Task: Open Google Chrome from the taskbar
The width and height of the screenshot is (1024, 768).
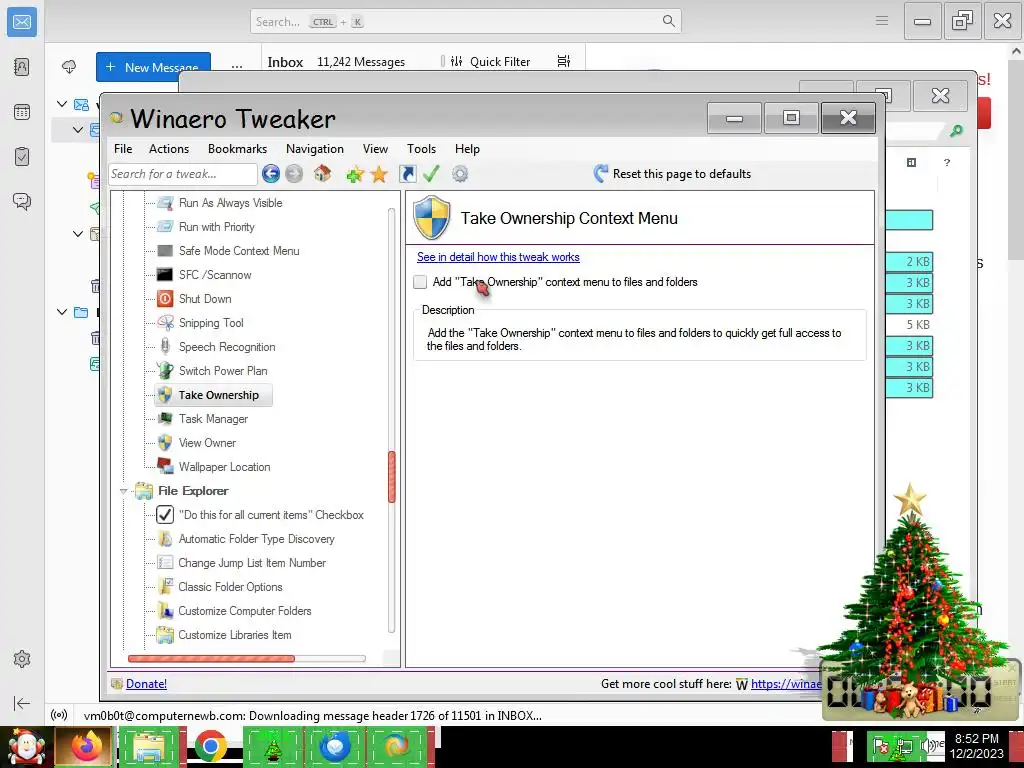Action: 210,746
